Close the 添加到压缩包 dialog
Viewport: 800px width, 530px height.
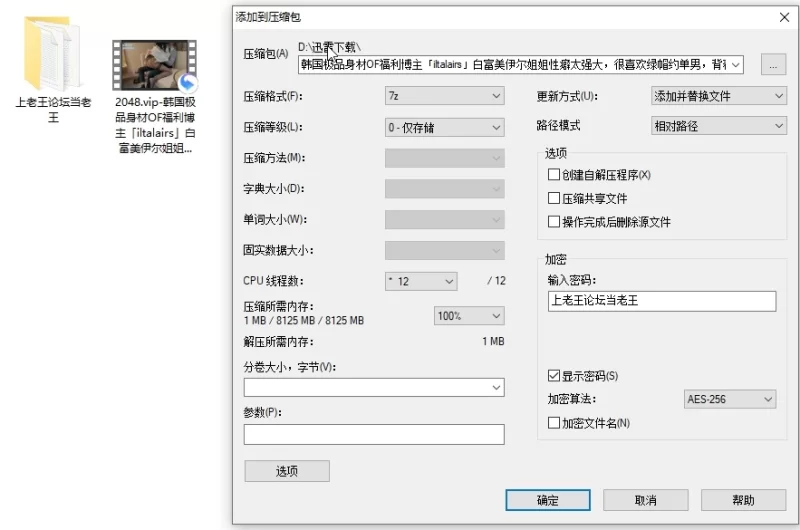[x=783, y=17]
